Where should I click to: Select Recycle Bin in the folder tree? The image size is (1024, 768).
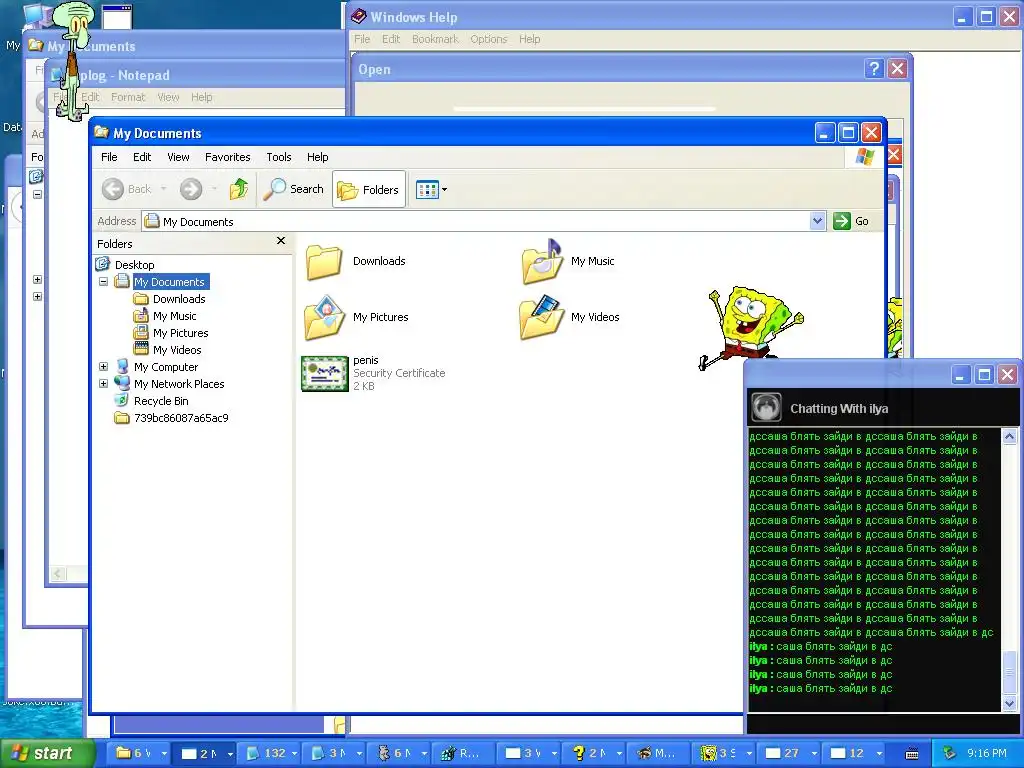coord(161,401)
